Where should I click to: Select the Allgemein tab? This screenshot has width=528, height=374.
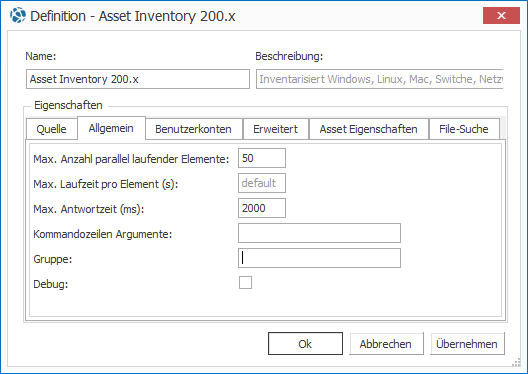pyautogui.click(x=111, y=128)
